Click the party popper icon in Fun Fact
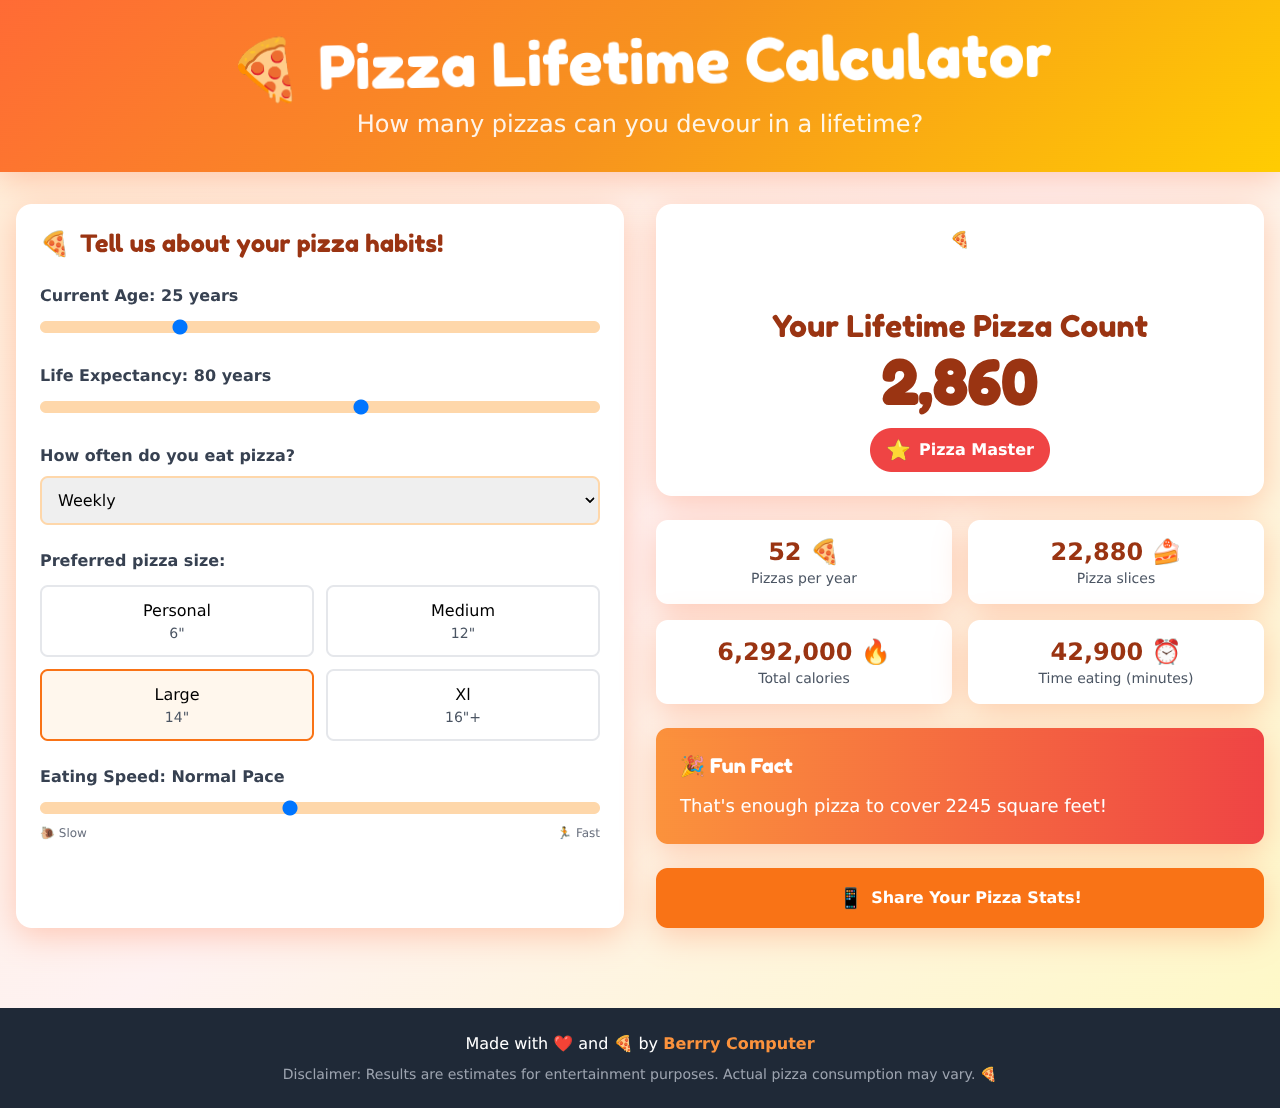Image resolution: width=1280 pixels, height=1108 pixels. tap(692, 766)
